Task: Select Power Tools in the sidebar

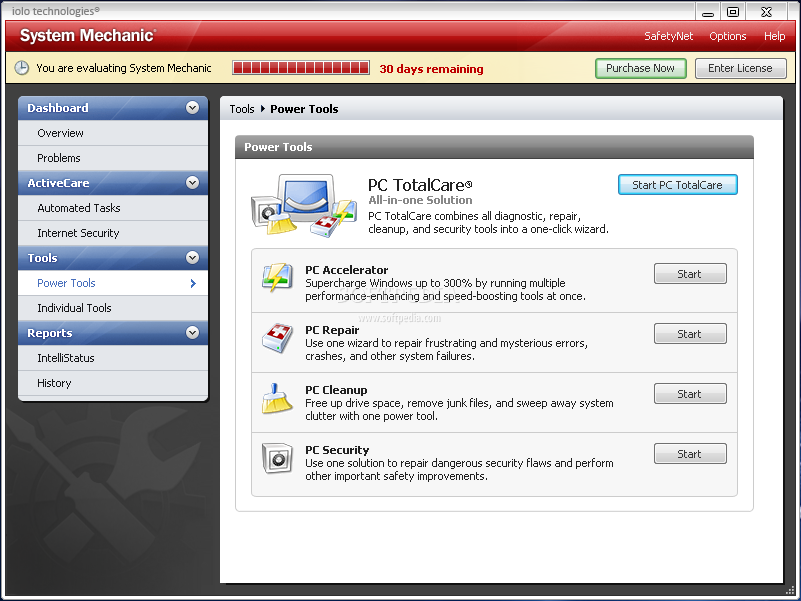Action: (113, 283)
